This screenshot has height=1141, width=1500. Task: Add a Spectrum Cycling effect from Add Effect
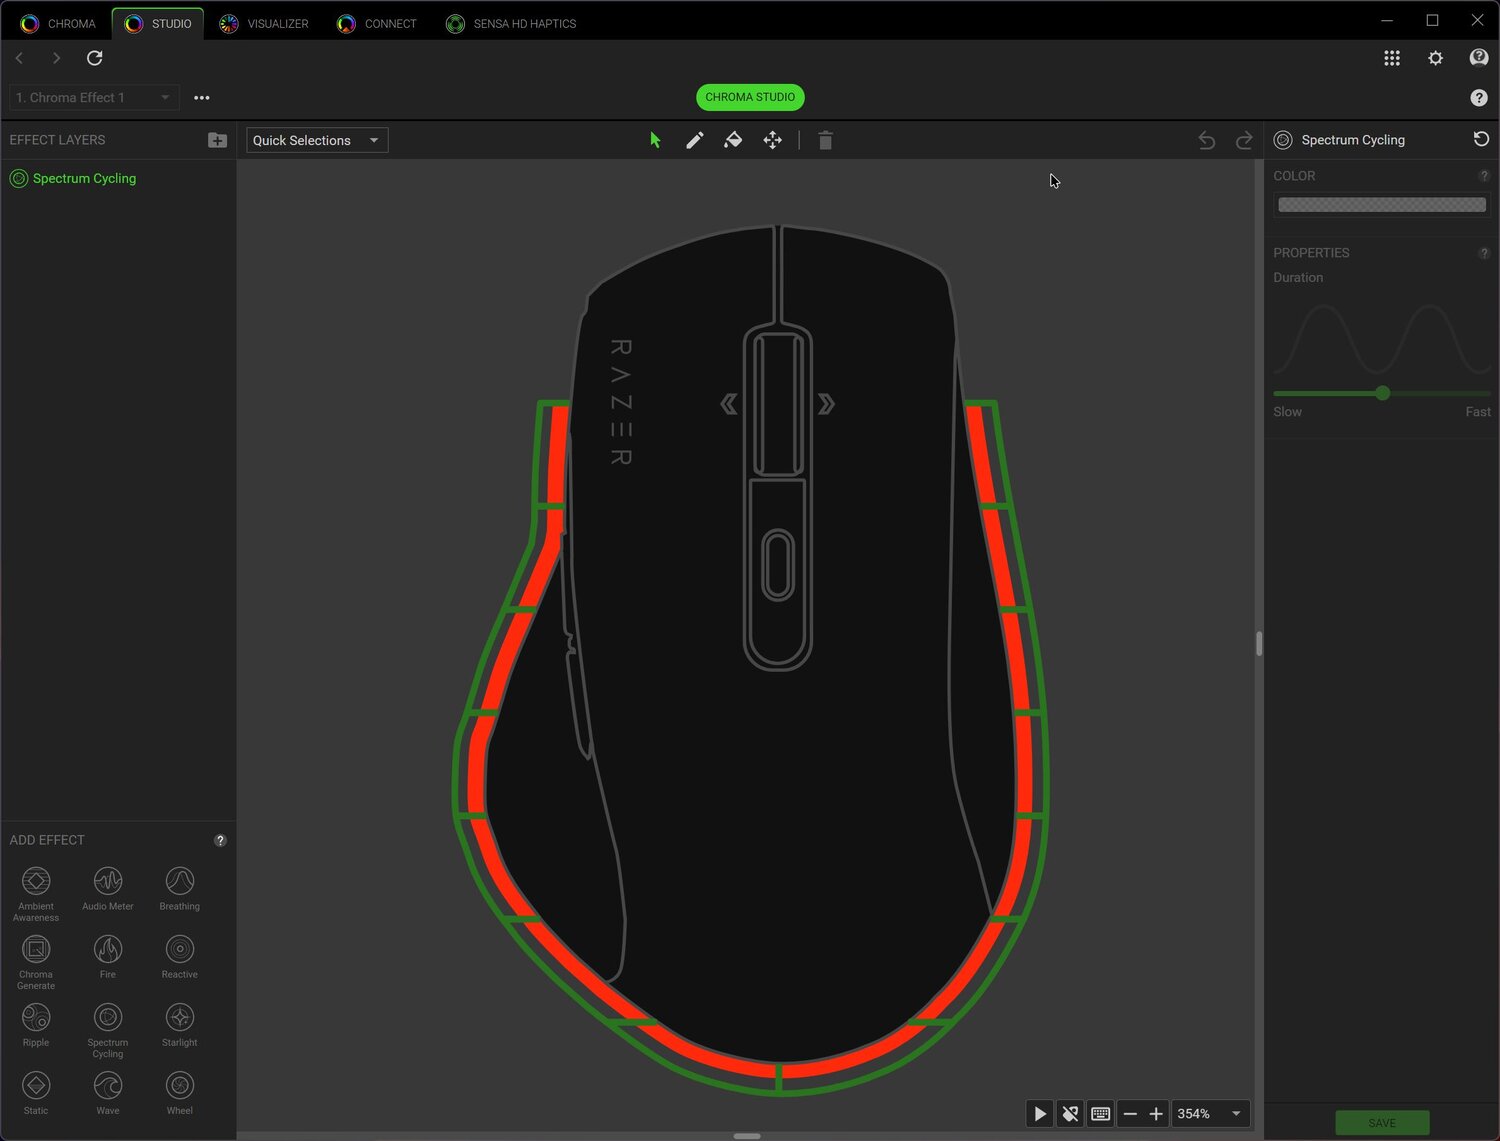(108, 1028)
